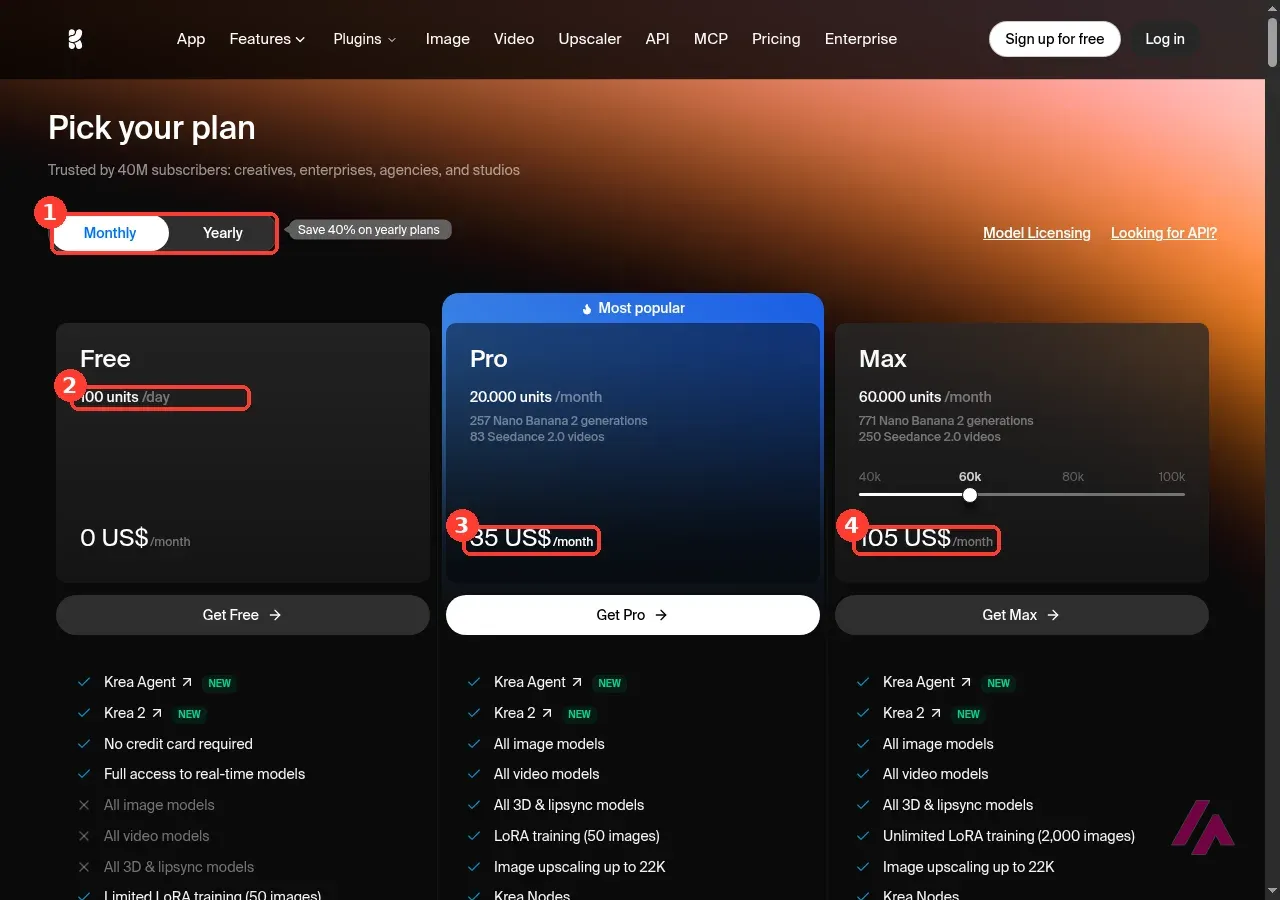This screenshot has height=900, width=1280.
Task: Click the Sign up for free button
Action: 1055,39
